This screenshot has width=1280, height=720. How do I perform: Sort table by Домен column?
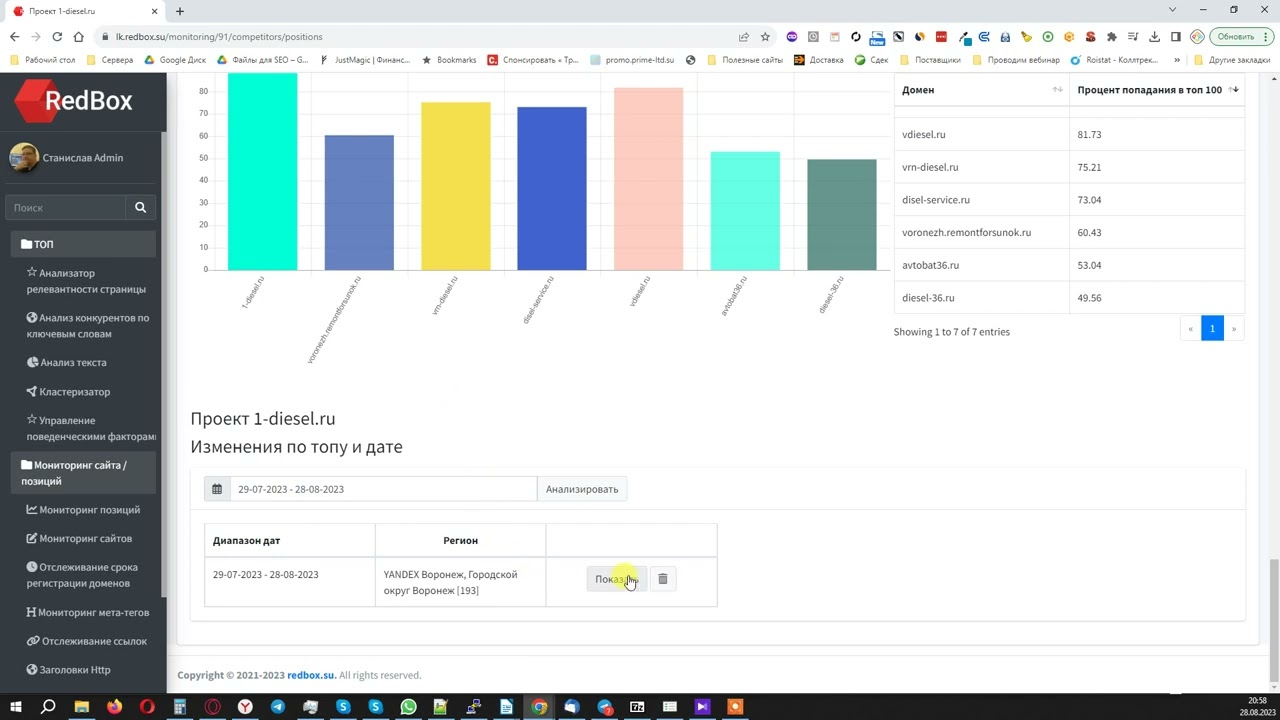coord(981,90)
